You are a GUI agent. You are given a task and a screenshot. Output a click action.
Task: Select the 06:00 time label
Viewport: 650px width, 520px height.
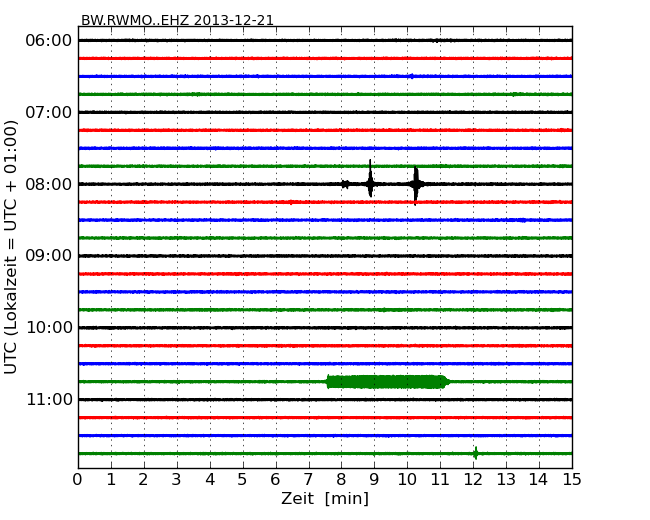point(49,41)
